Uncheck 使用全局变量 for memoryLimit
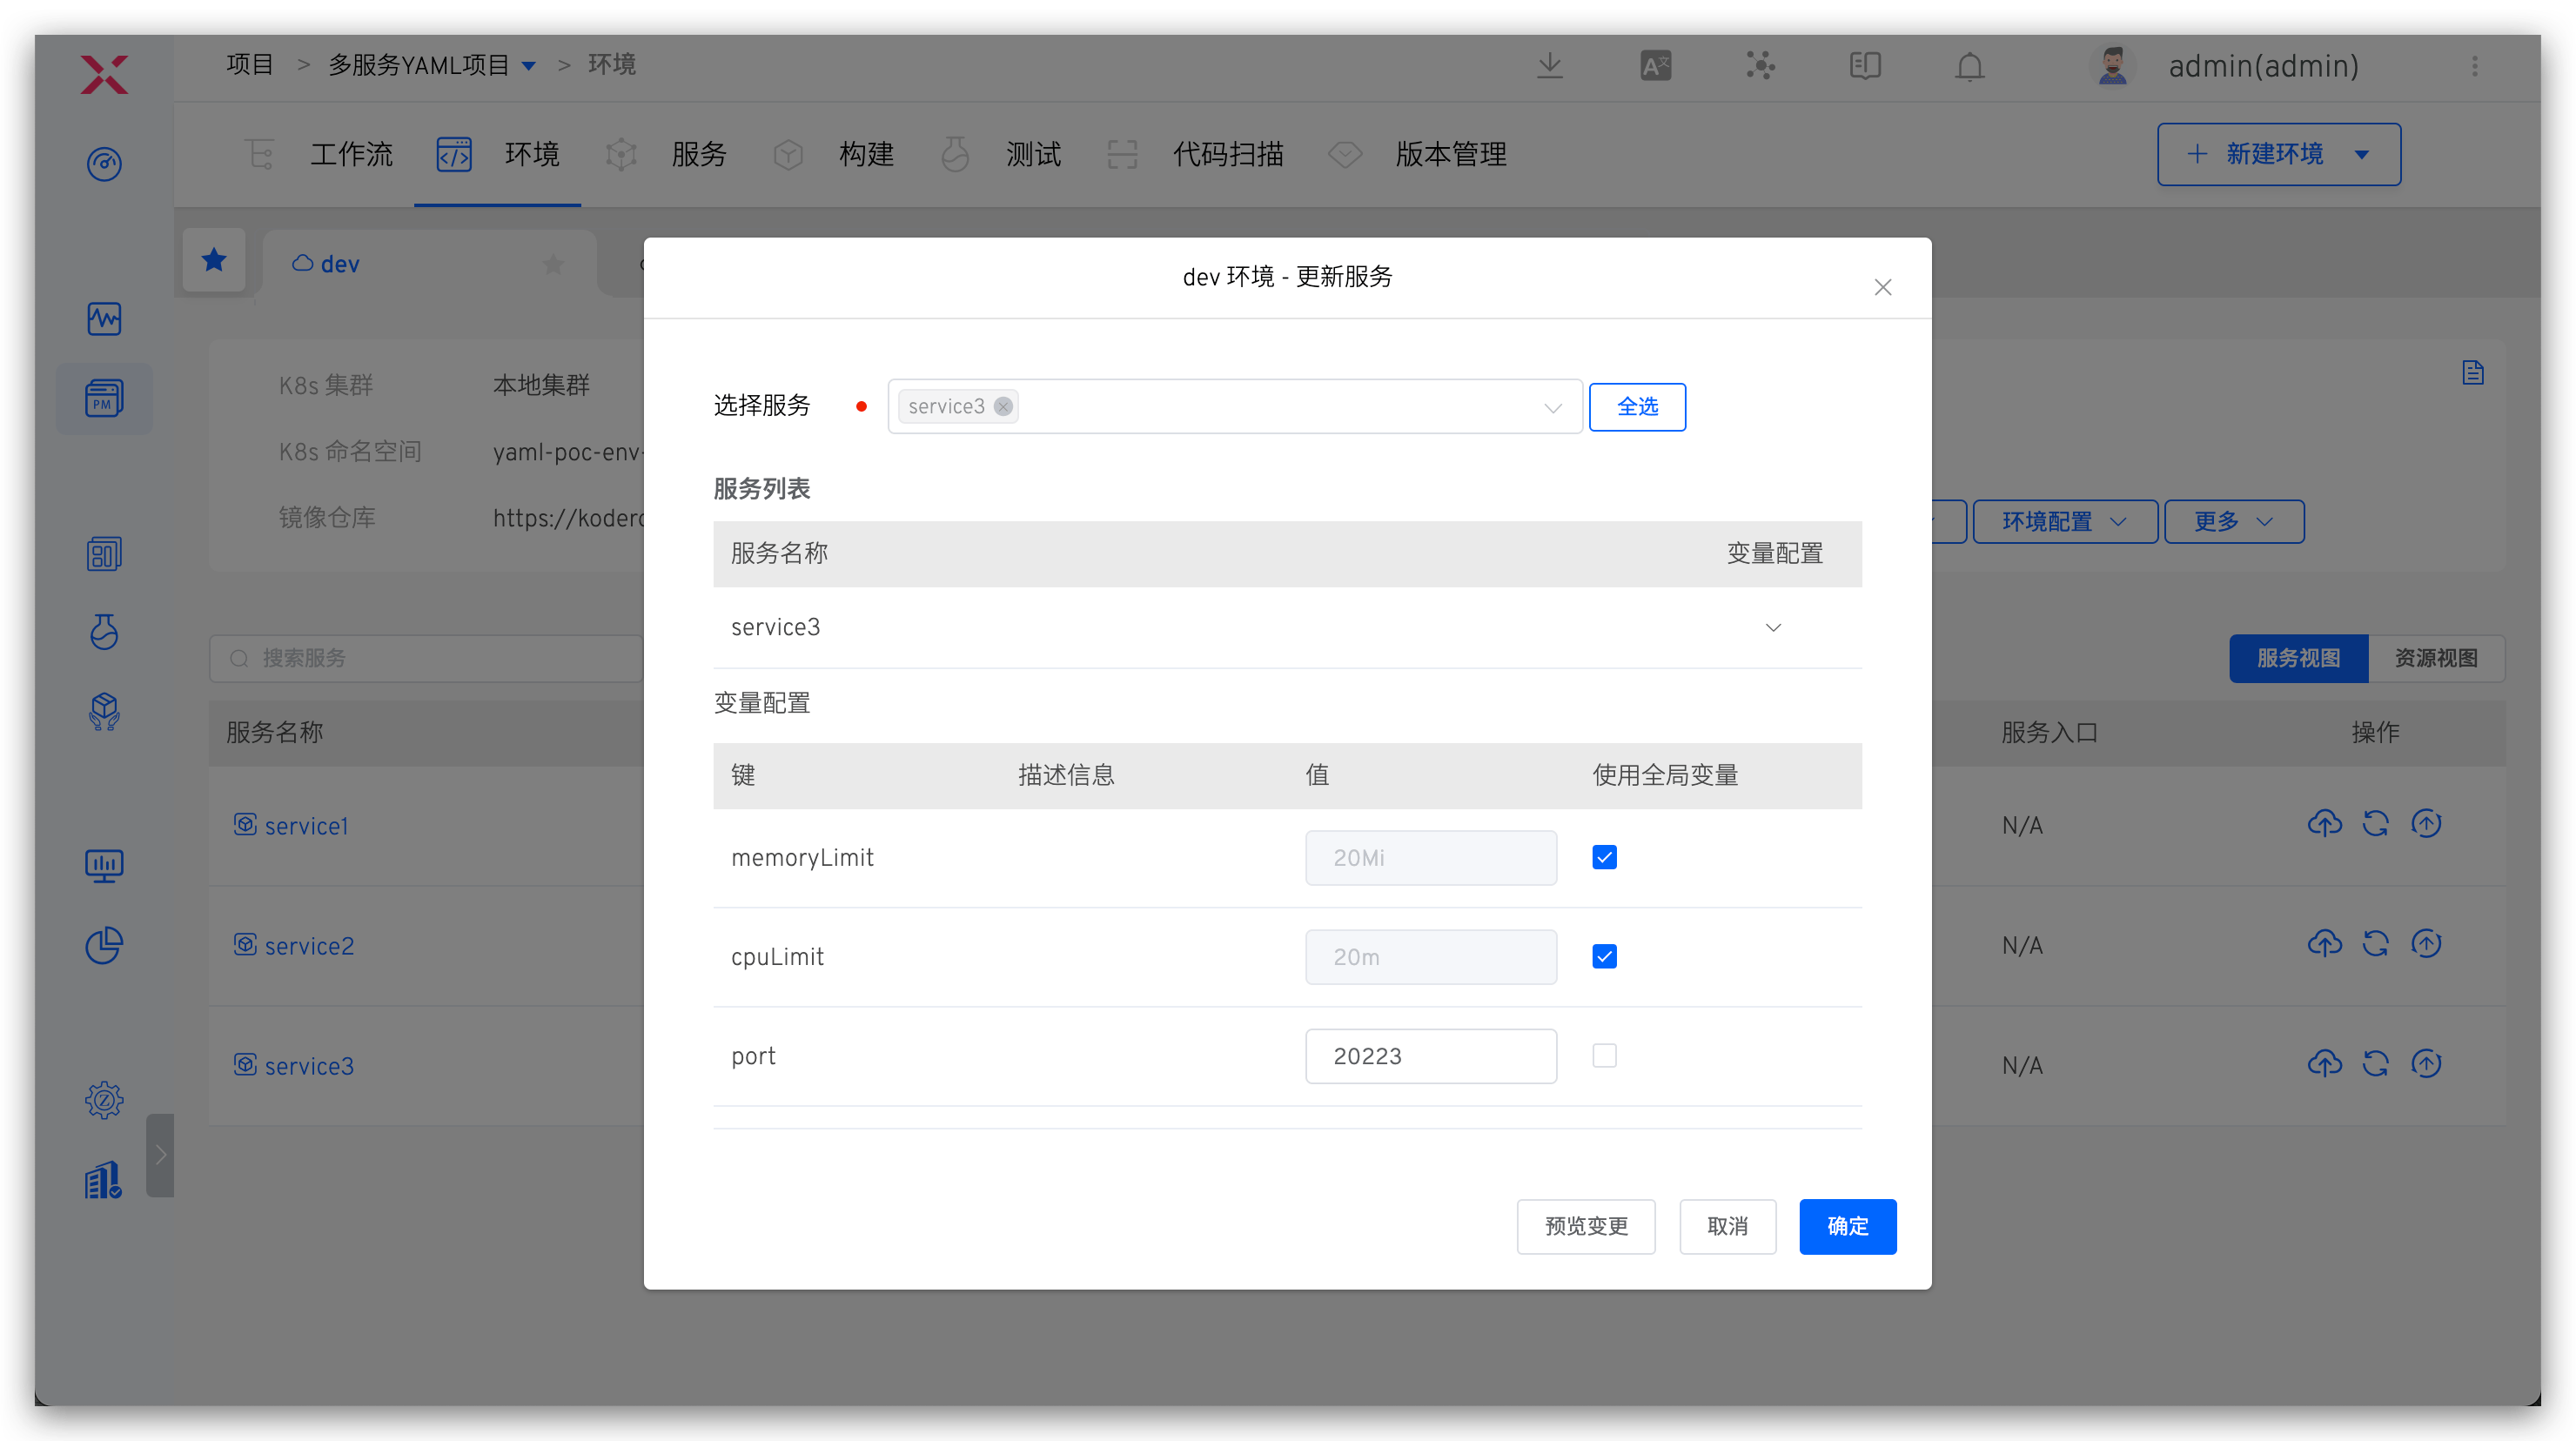 [1604, 857]
